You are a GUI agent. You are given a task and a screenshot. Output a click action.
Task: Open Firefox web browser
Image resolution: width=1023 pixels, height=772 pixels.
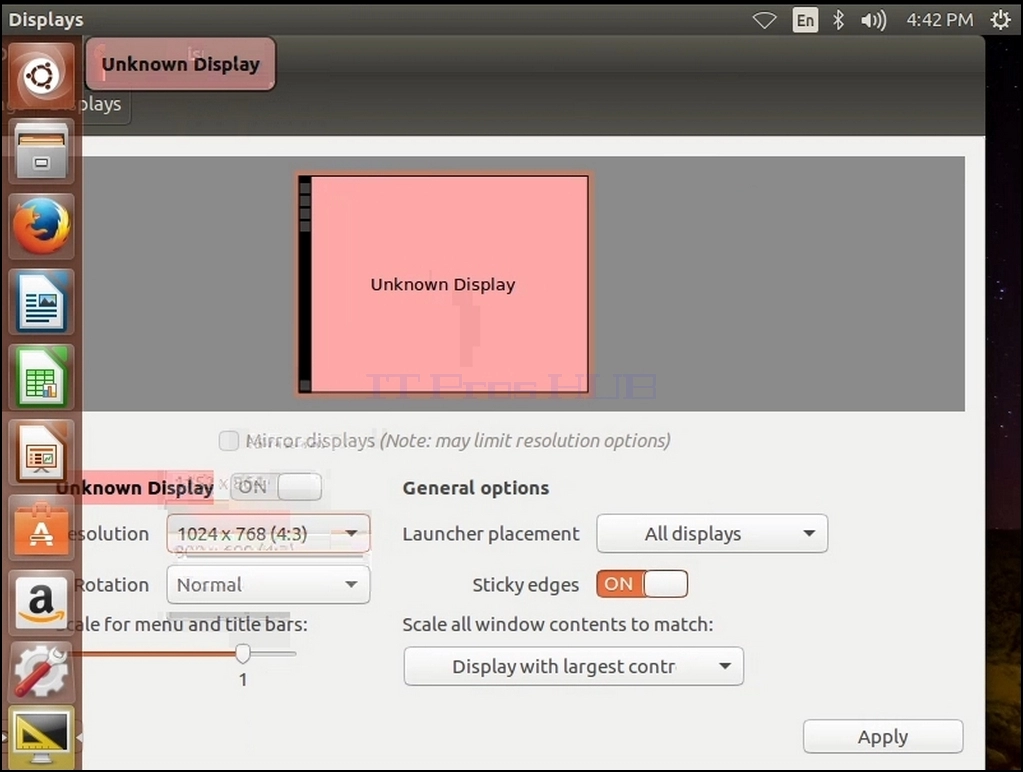(x=41, y=226)
